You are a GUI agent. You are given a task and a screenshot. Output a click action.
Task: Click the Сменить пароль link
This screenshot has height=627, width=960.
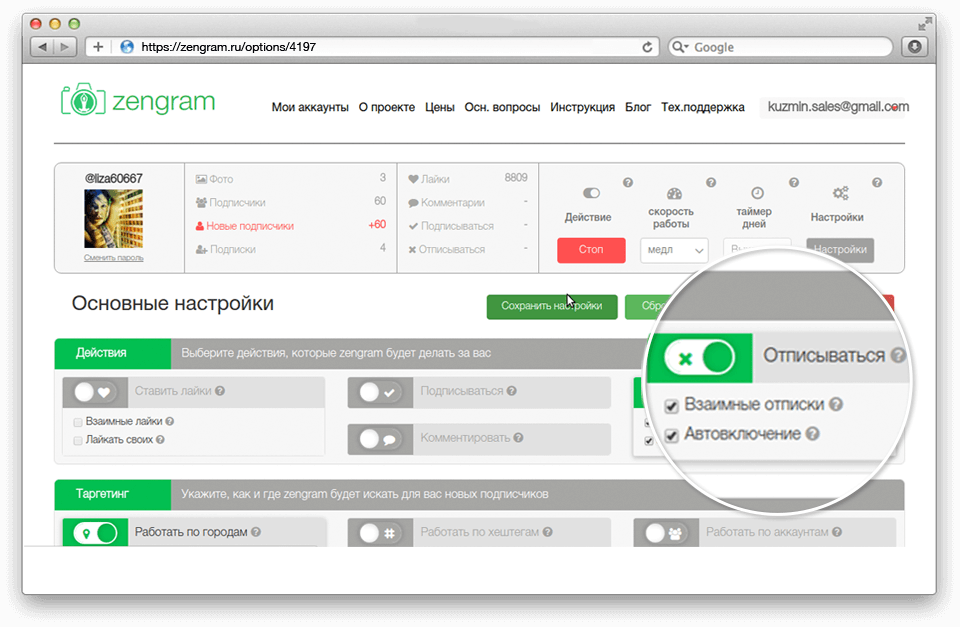[113, 258]
